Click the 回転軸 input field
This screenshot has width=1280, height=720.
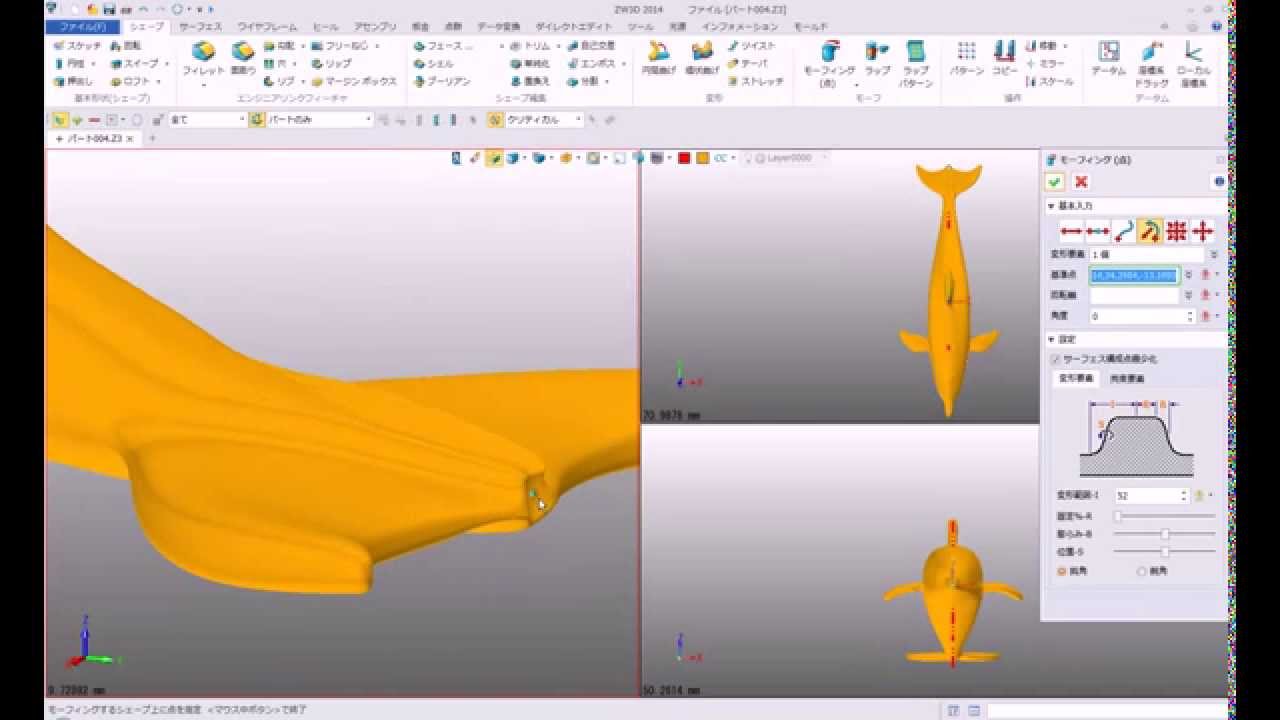[1135, 296]
